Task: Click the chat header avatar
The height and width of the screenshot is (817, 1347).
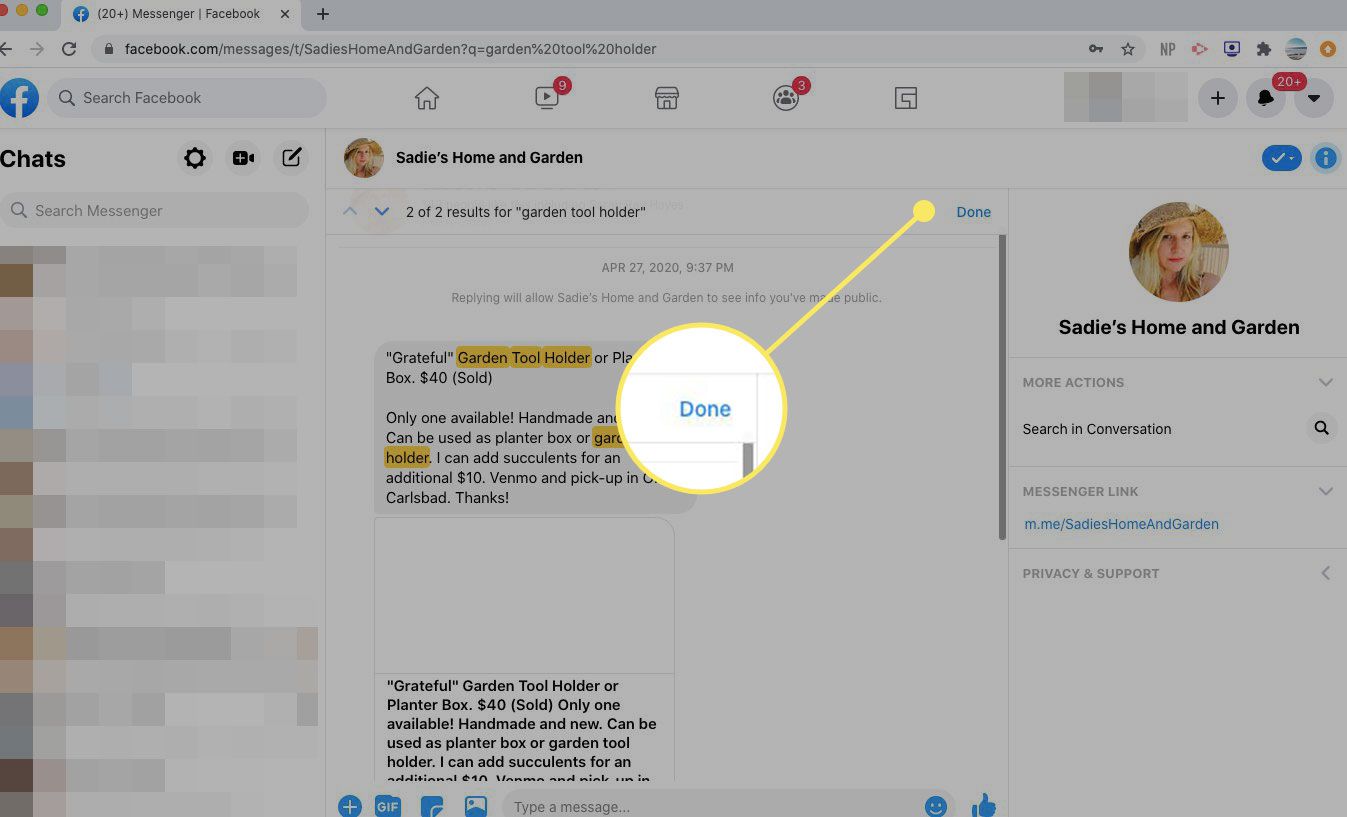Action: [364, 158]
